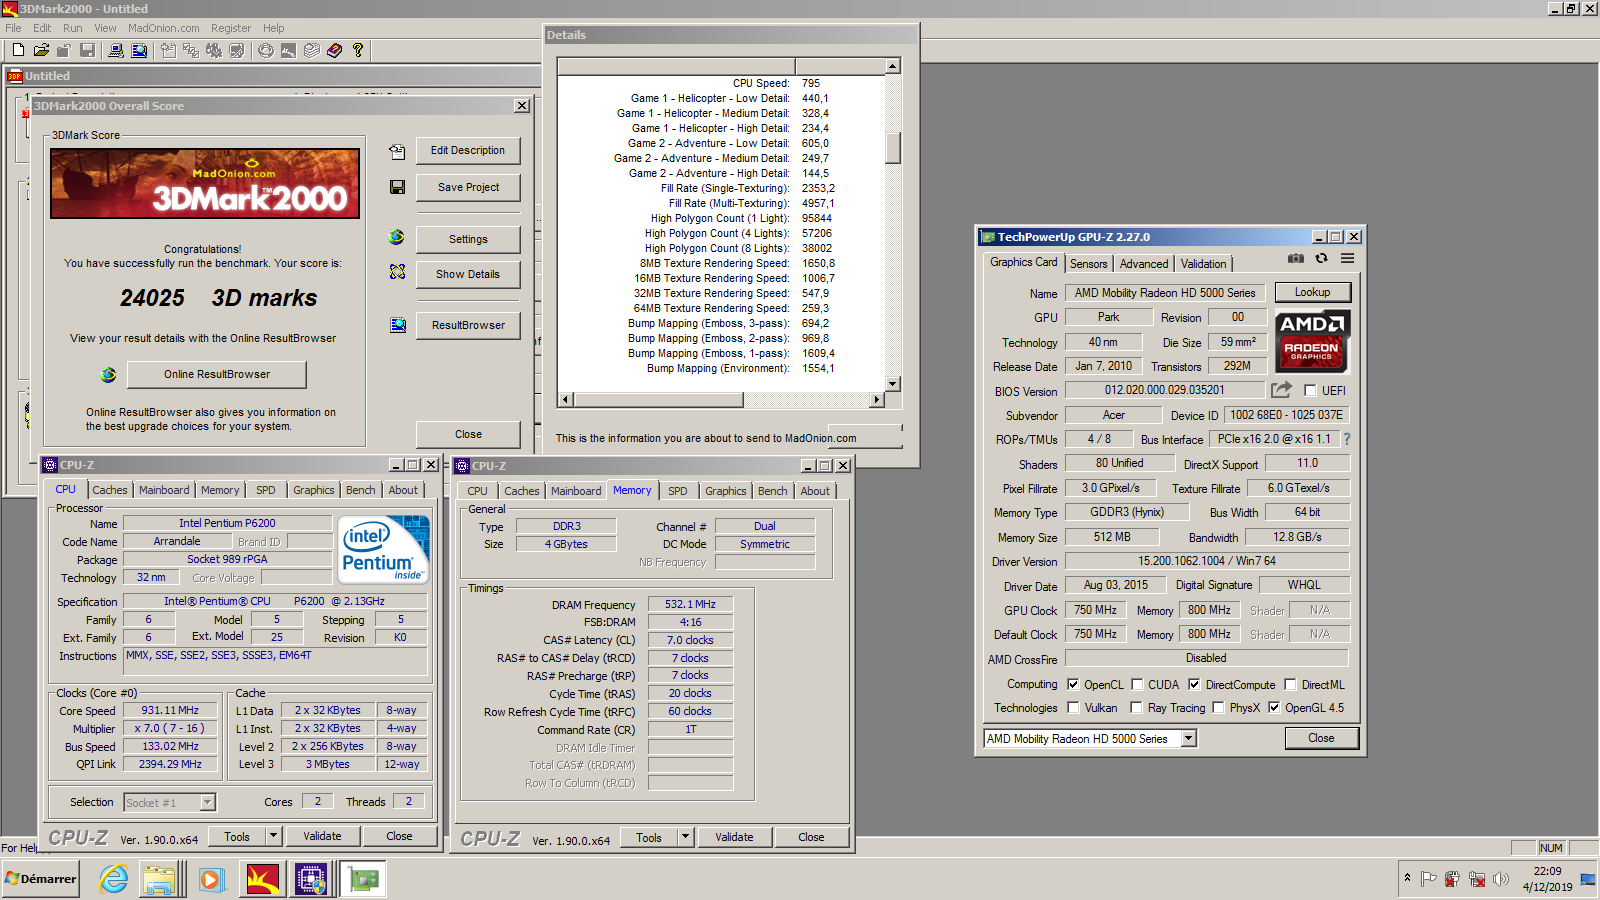This screenshot has width=1600, height=900.
Task: Click the Details list vertical scrollbar thumb
Action: click(893, 148)
